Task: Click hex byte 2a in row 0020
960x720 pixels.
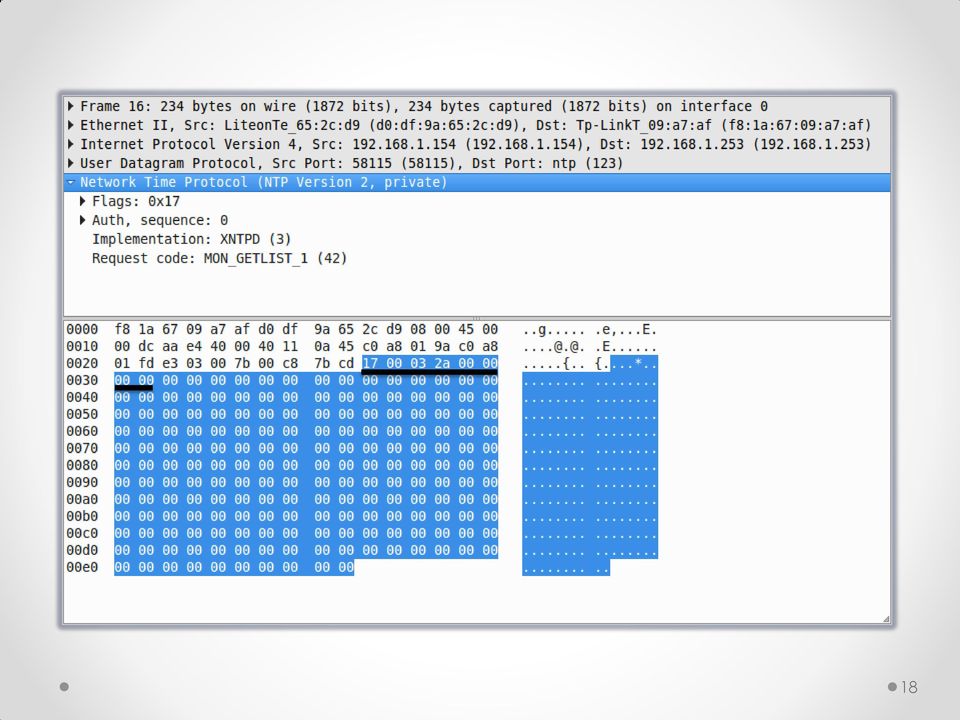Action: (x=442, y=364)
